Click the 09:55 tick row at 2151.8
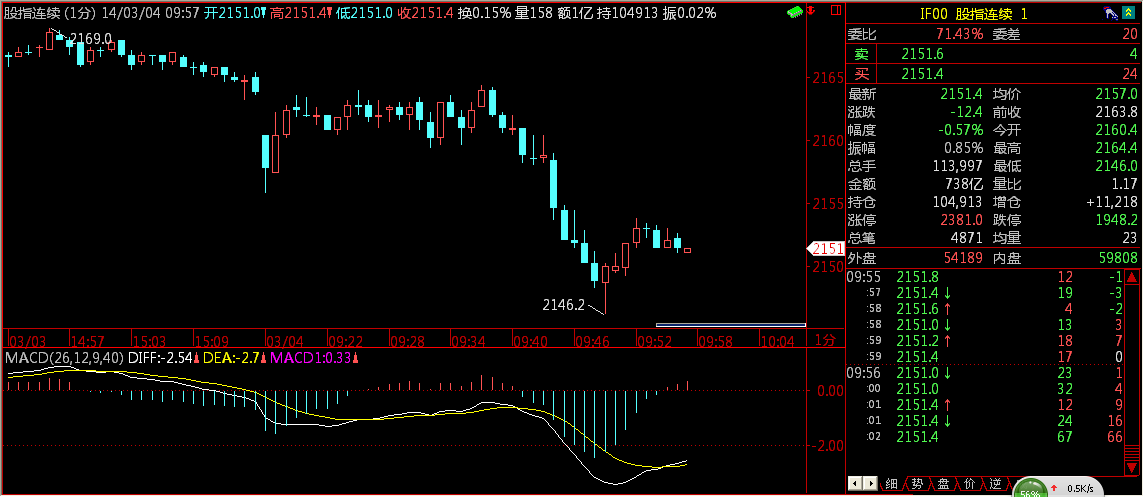The height and width of the screenshot is (497, 1144). [x=985, y=277]
